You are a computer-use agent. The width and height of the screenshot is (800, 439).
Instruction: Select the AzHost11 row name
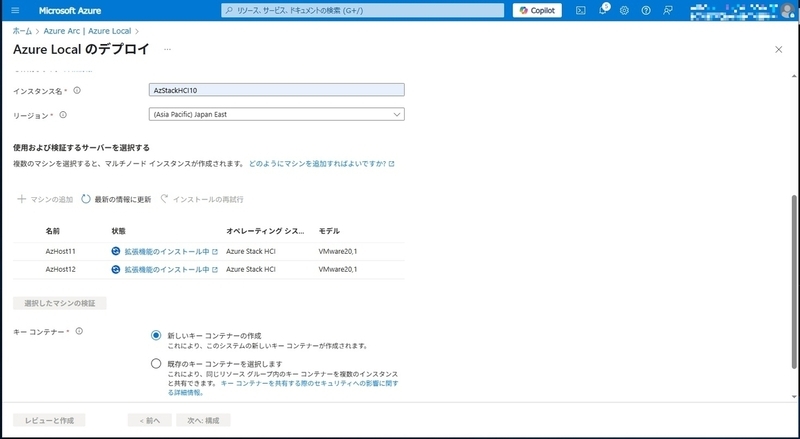coord(60,251)
